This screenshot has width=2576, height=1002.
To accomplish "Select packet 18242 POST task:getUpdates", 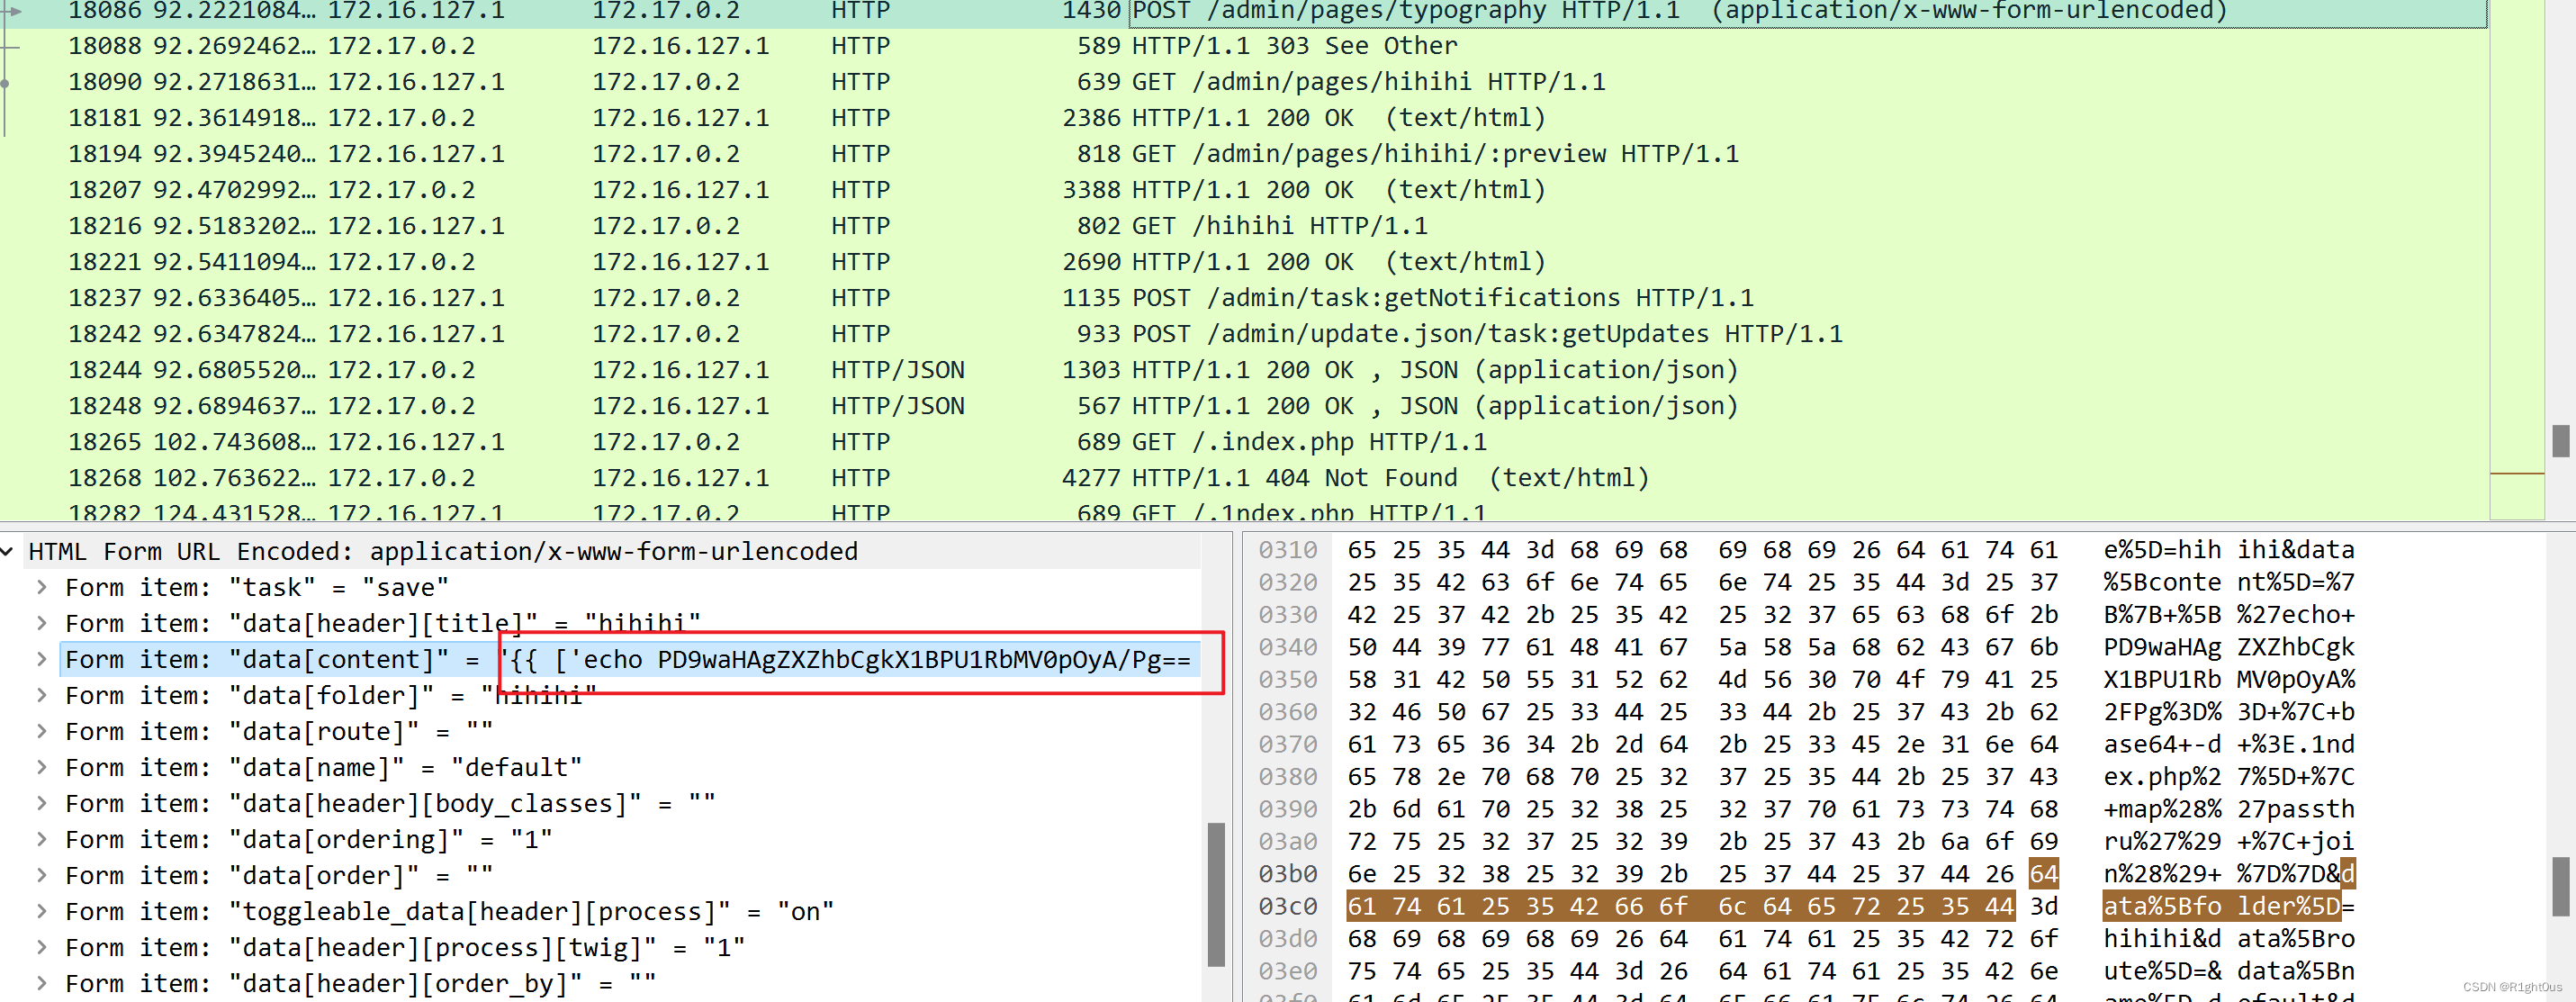I will [x=1244, y=334].
